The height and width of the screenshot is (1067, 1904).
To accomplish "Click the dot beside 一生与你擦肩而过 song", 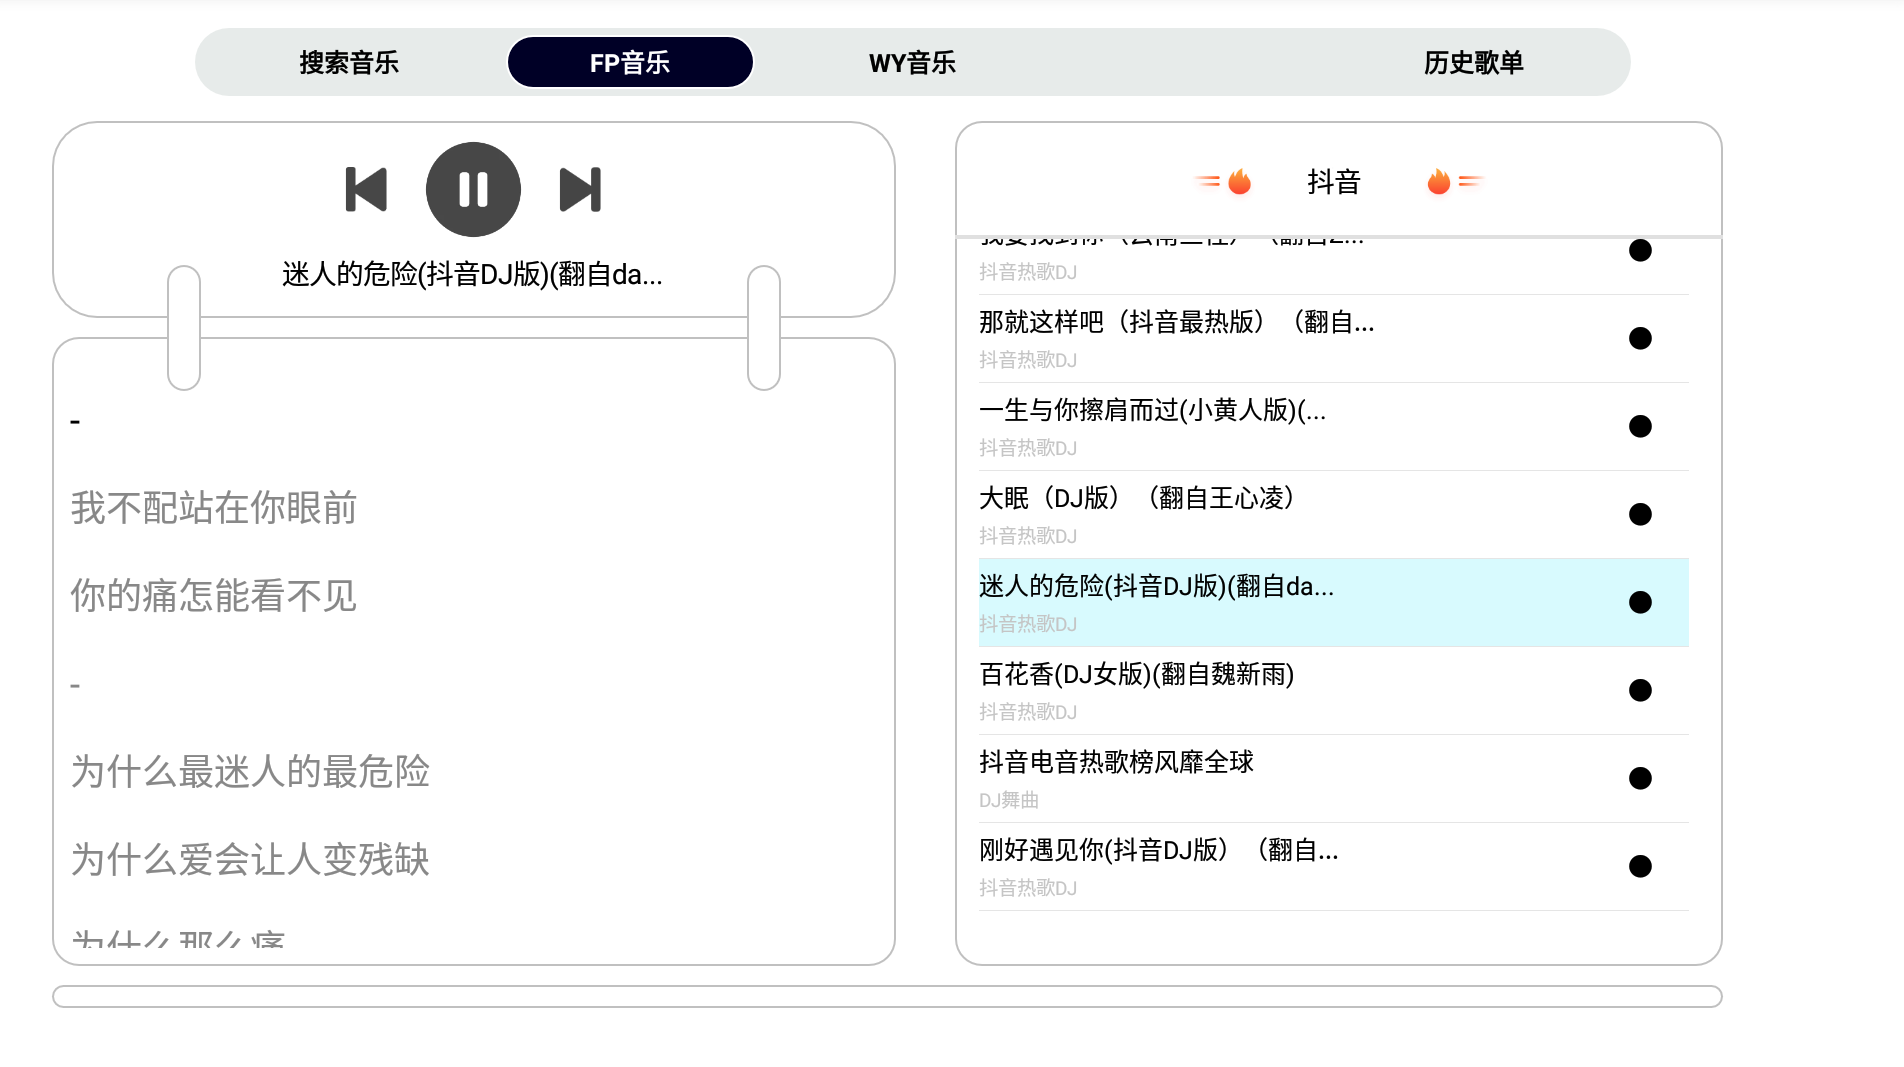I will coord(1639,426).
